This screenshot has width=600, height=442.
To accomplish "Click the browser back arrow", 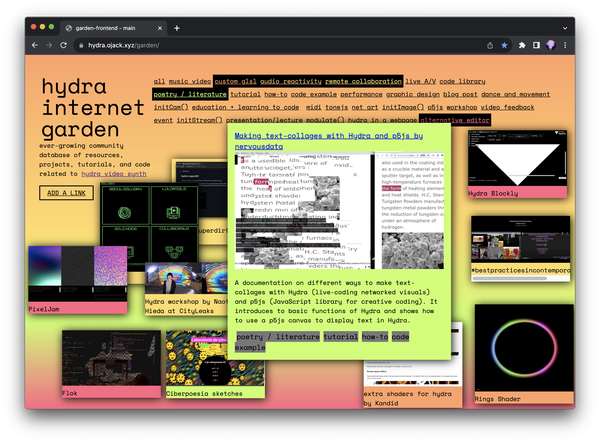I will (35, 46).
